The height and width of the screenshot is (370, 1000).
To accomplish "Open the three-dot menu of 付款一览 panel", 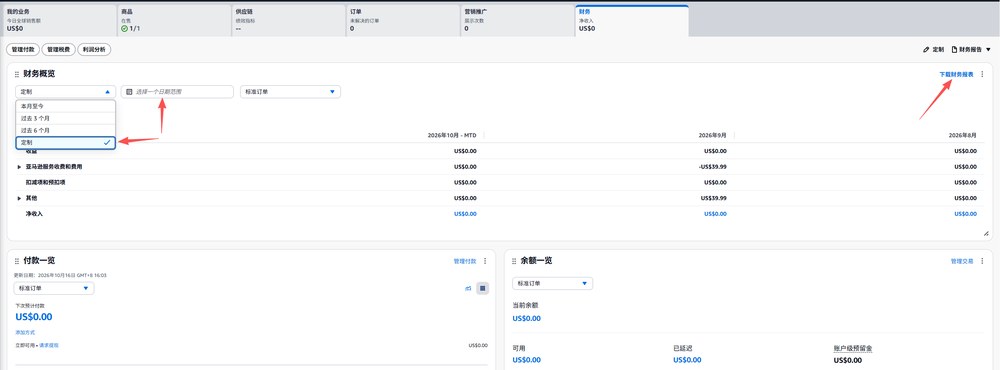I will coord(485,261).
